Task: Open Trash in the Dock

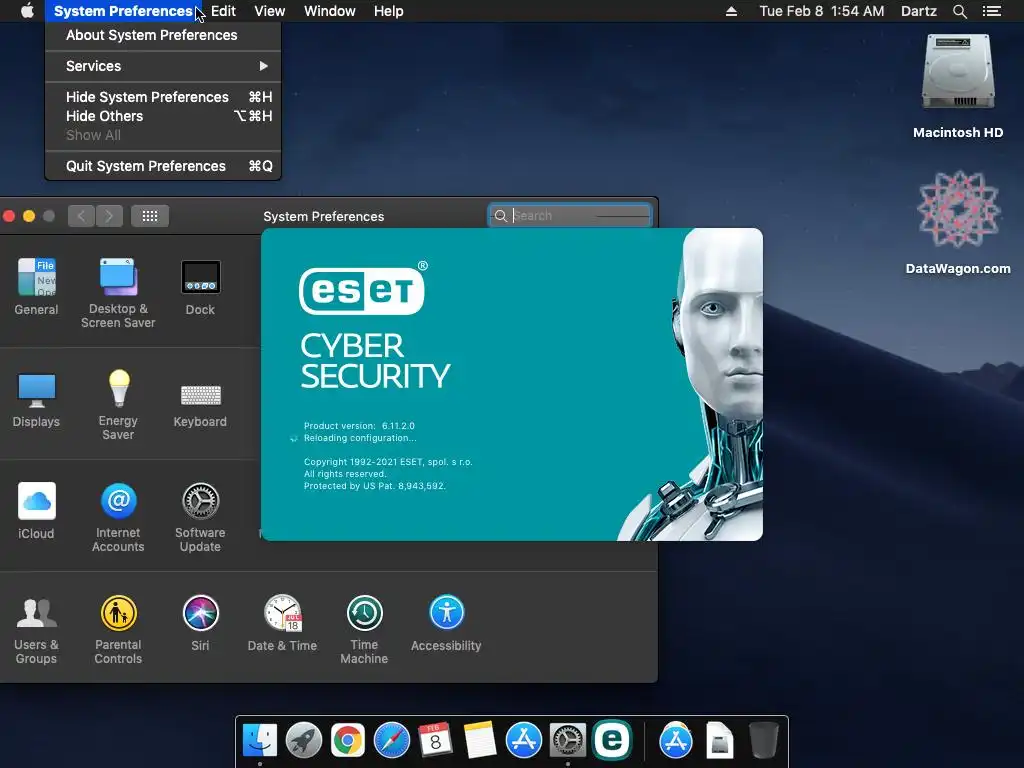Action: 763,741
